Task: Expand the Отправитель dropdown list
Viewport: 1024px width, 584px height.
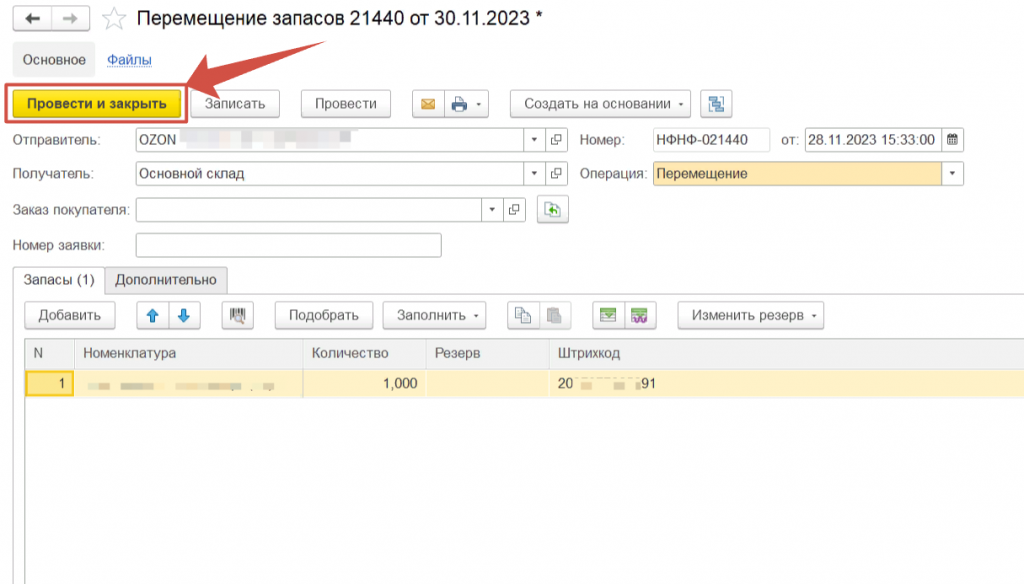Action: pos(534,140)
